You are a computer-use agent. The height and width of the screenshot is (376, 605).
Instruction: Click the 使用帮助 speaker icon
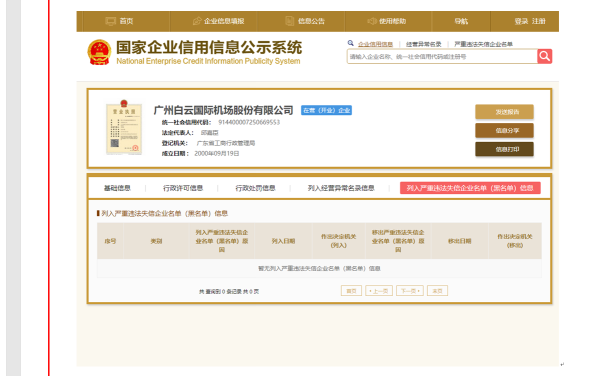(x=372, y=21)
